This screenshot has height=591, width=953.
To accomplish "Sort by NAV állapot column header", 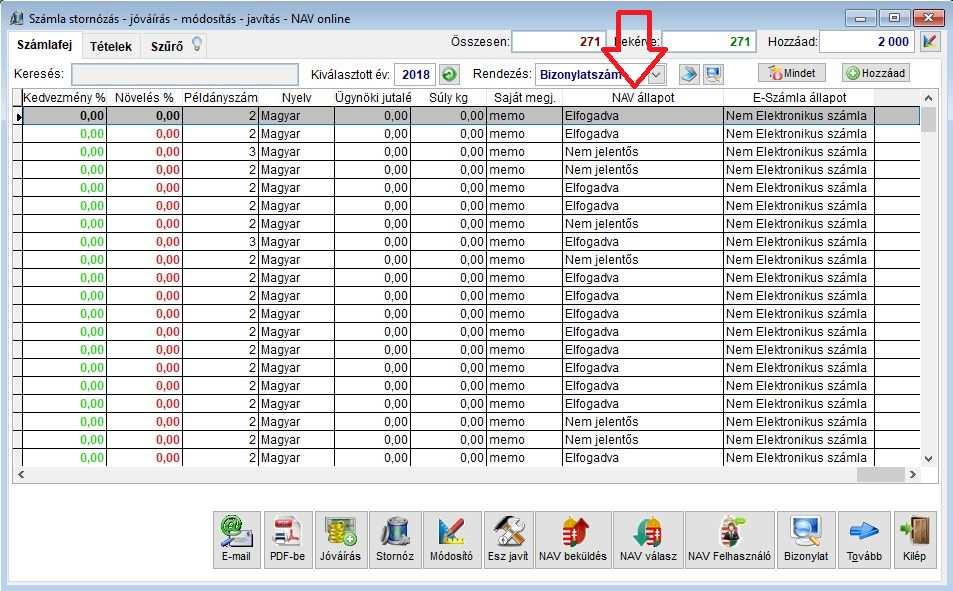I will [642, 97].
